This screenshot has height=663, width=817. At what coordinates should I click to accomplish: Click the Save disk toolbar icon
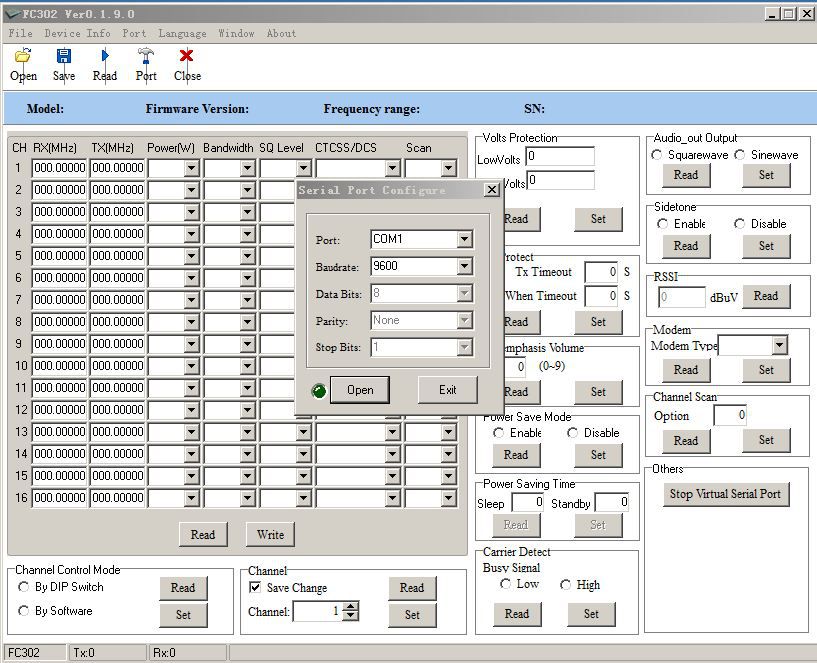[x=64, y=55]
